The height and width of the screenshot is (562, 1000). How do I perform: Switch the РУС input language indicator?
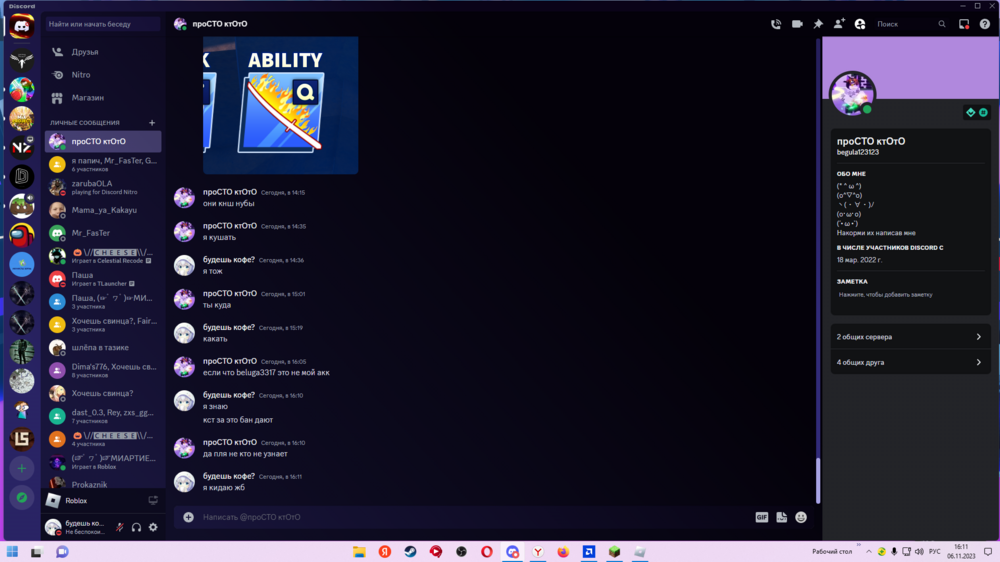coord(934,552)
